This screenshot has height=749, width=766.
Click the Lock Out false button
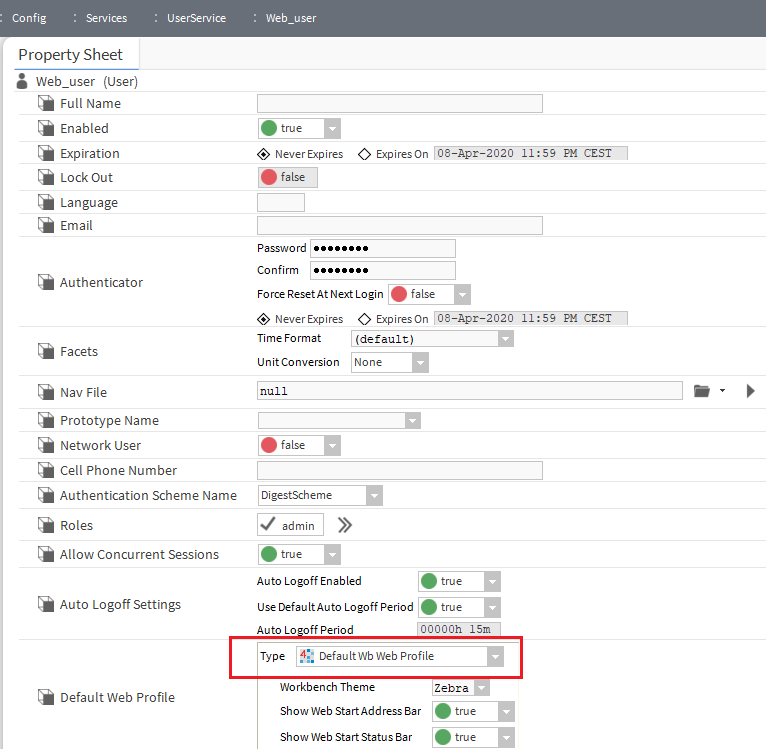287,177
